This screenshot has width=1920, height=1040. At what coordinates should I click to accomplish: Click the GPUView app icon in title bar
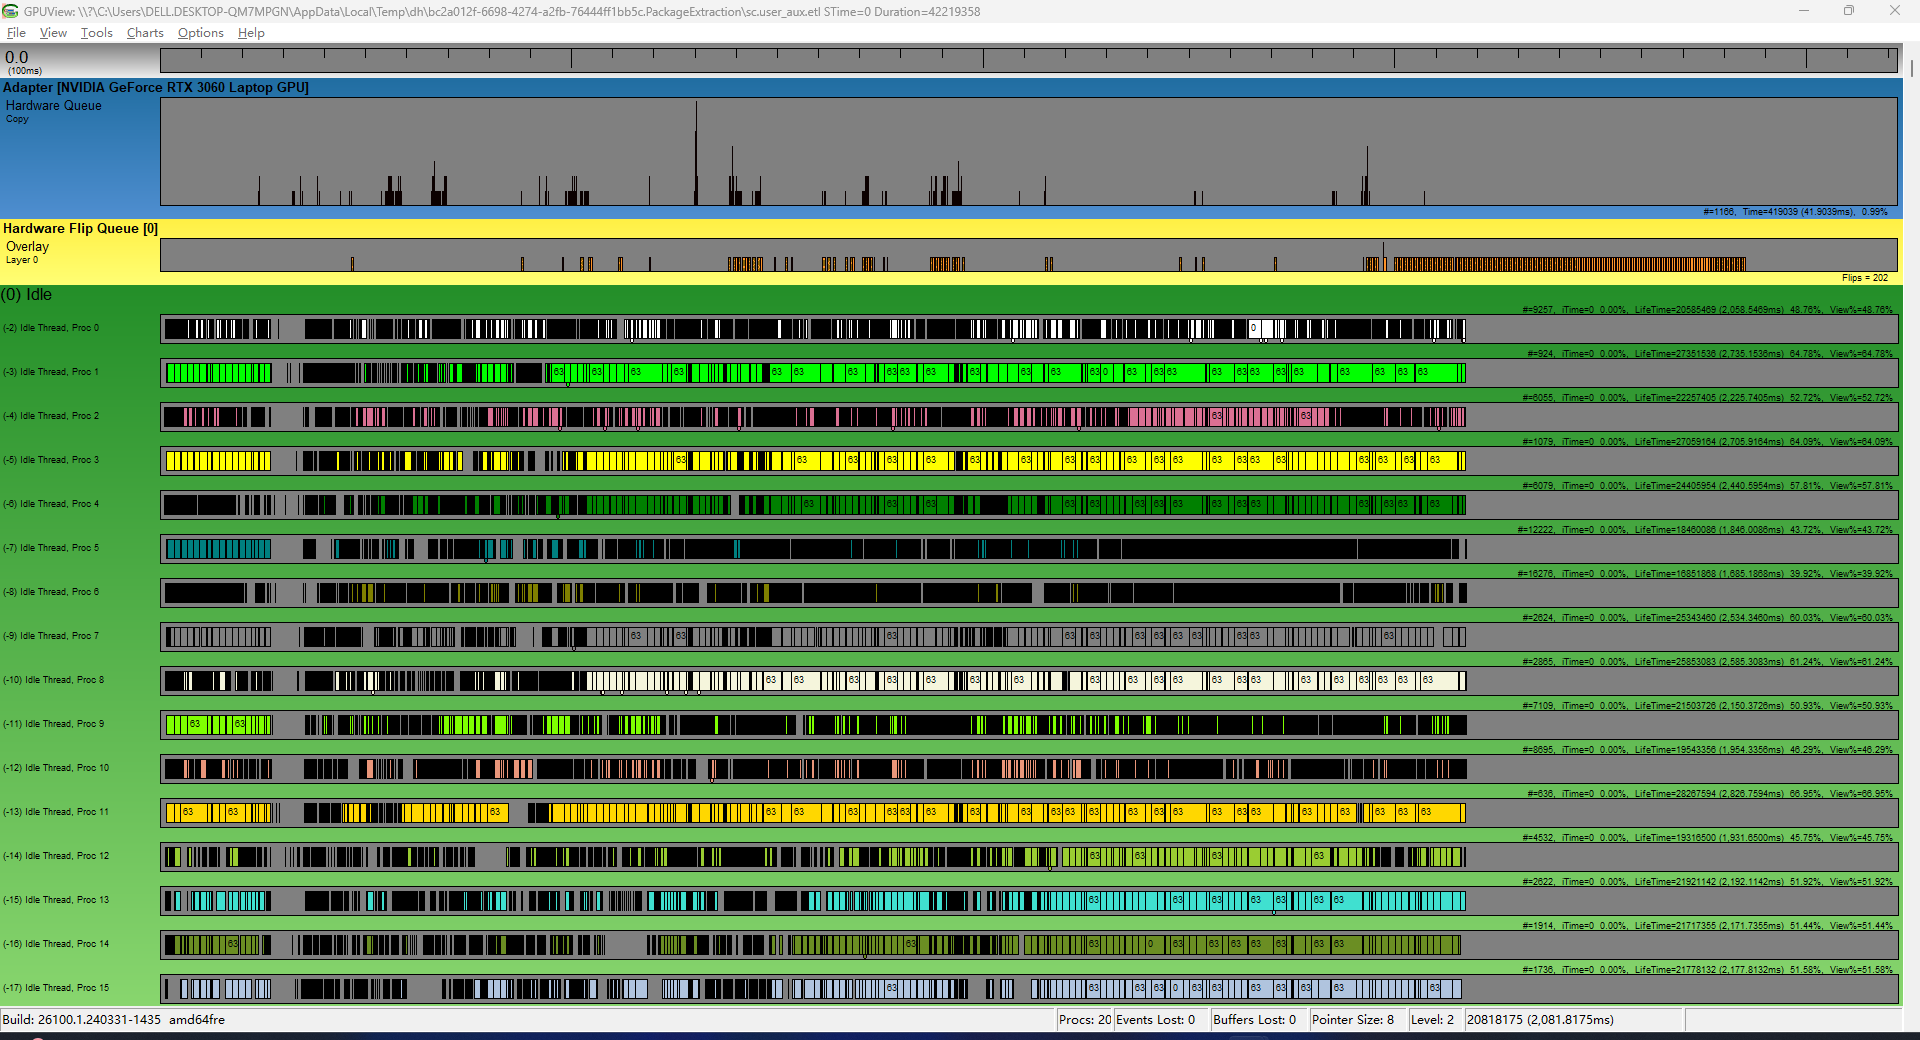tap(11, 11)
